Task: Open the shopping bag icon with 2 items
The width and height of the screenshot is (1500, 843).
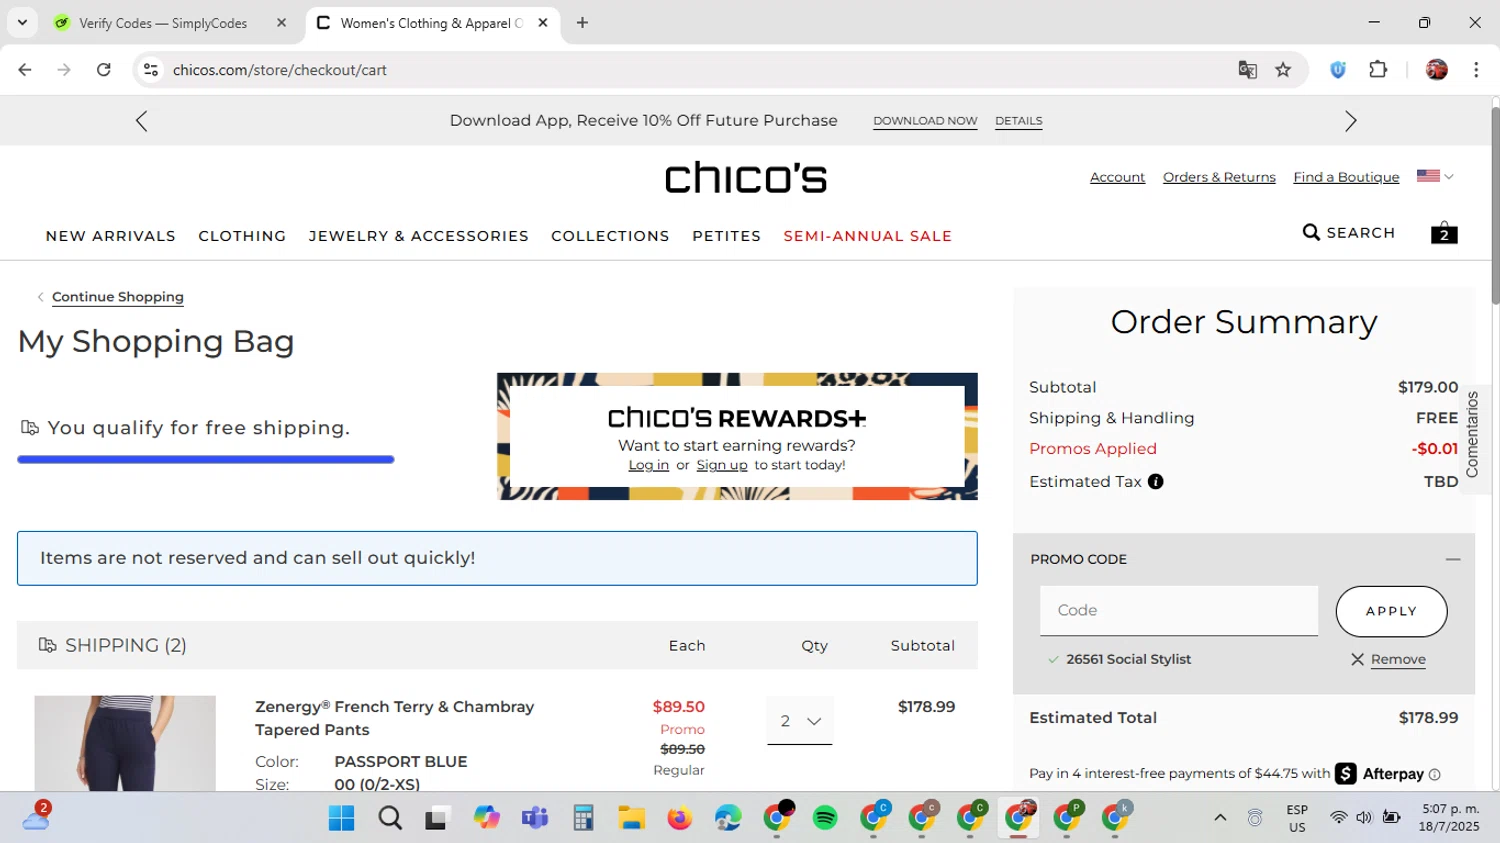Action: click(1444, 233)
